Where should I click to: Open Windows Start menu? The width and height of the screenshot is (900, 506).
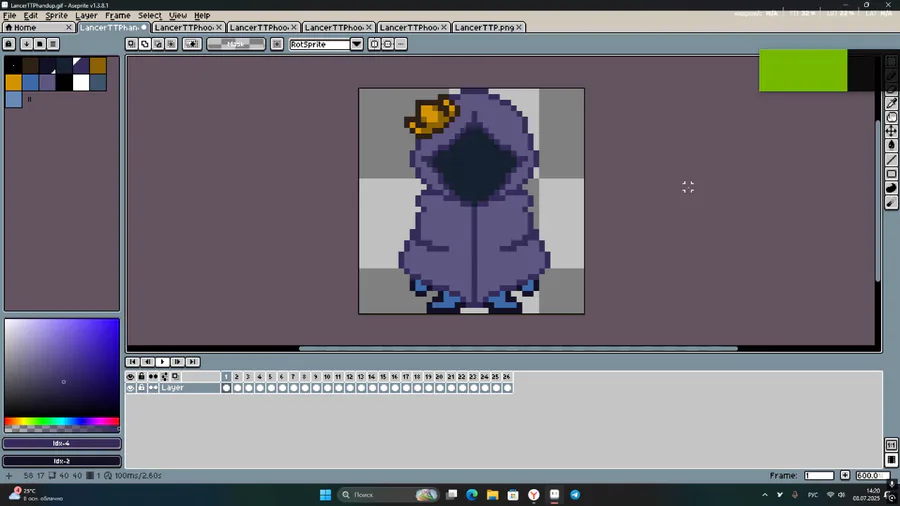point(325,495)
